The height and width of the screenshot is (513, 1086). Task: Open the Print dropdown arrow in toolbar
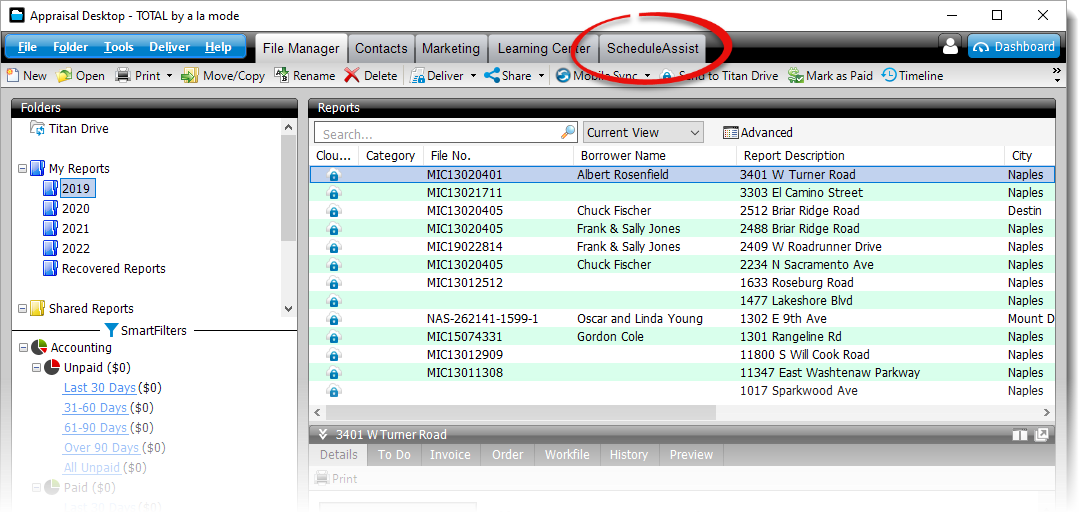coord(170,76)
